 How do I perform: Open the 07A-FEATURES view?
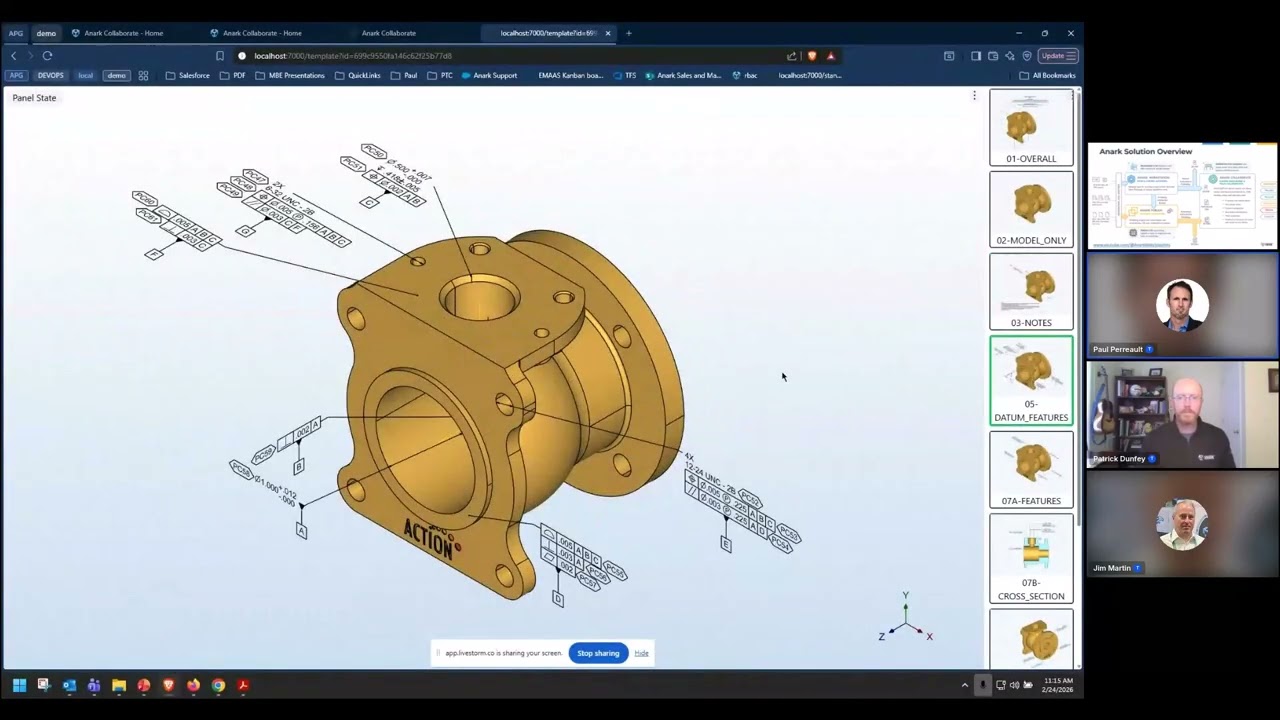pos(1031,470)
